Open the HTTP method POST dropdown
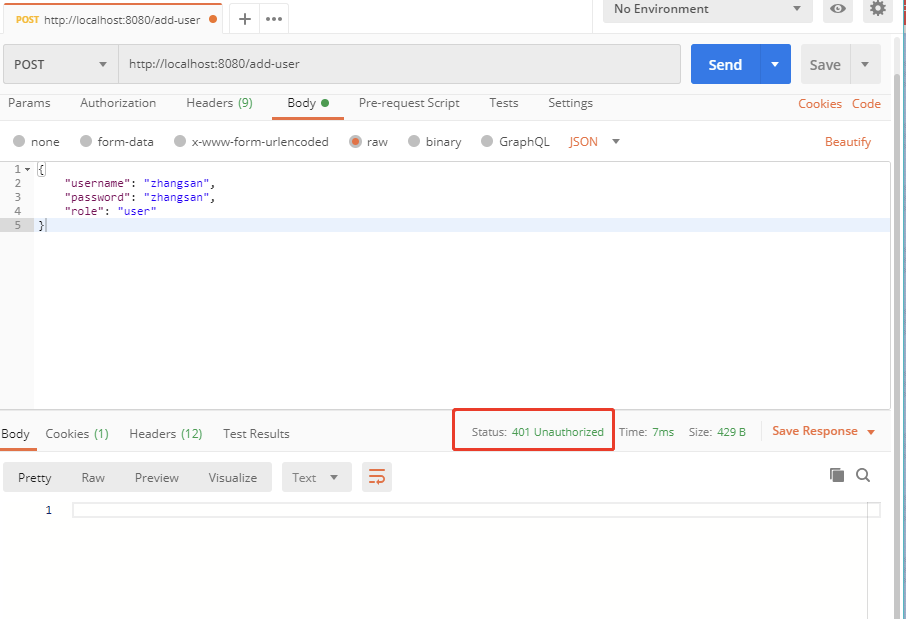 pyautogui.click(x=61, y=64)
